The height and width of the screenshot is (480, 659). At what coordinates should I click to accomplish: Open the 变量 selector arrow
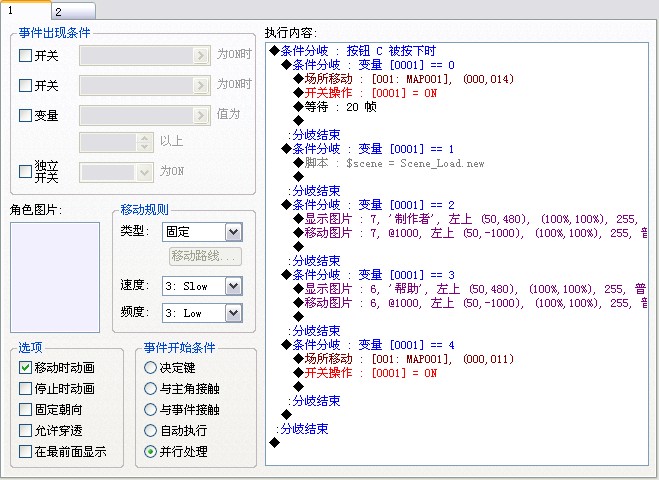200,116
